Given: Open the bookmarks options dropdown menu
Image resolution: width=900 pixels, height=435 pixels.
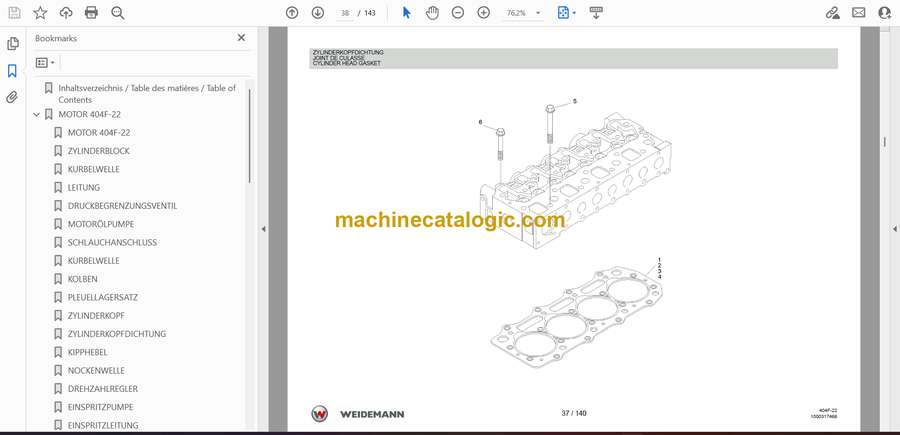Looking at the screenshot, I should pos(45,62).
